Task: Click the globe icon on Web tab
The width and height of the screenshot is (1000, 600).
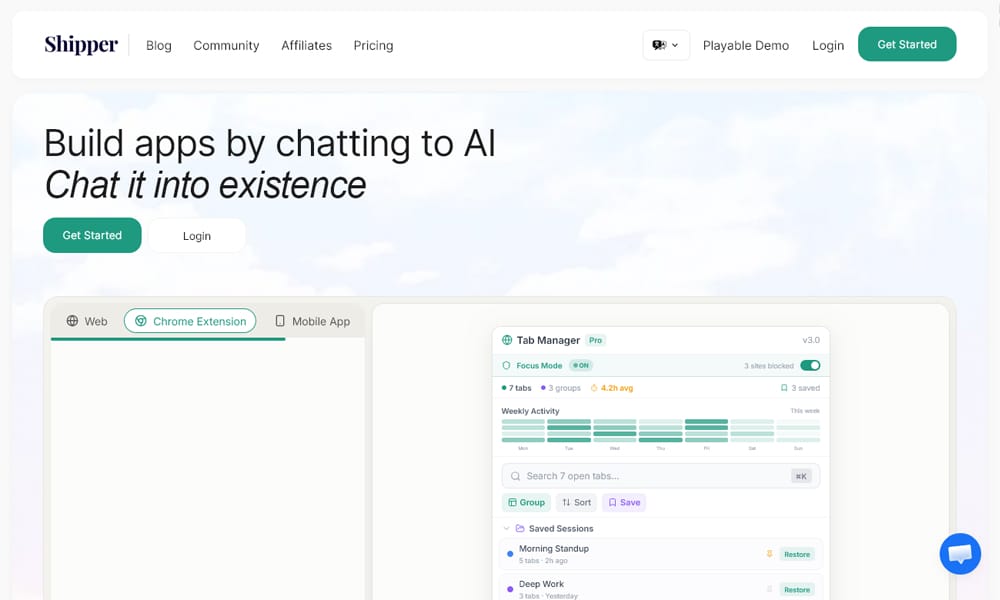Action: click(73, 321)
